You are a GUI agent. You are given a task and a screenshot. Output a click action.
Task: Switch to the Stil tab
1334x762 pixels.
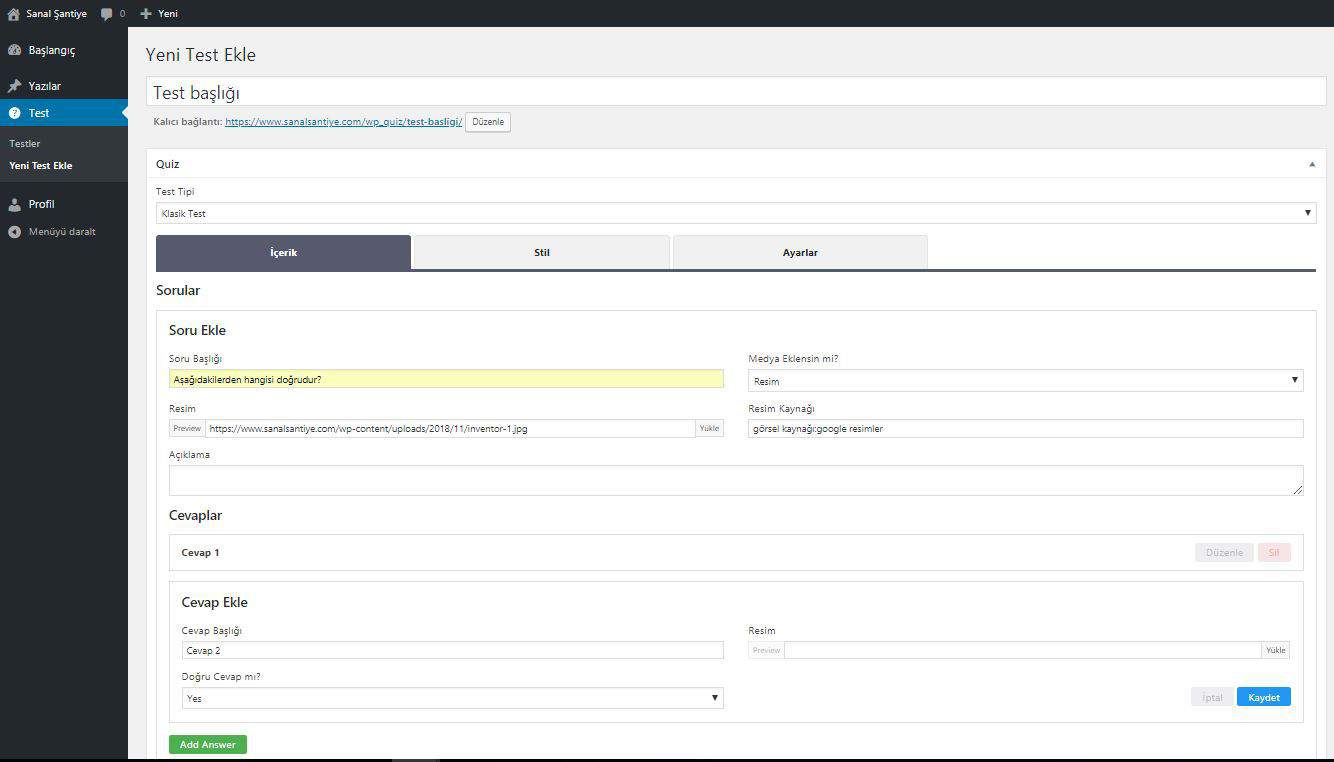click(x=541, y=253)
